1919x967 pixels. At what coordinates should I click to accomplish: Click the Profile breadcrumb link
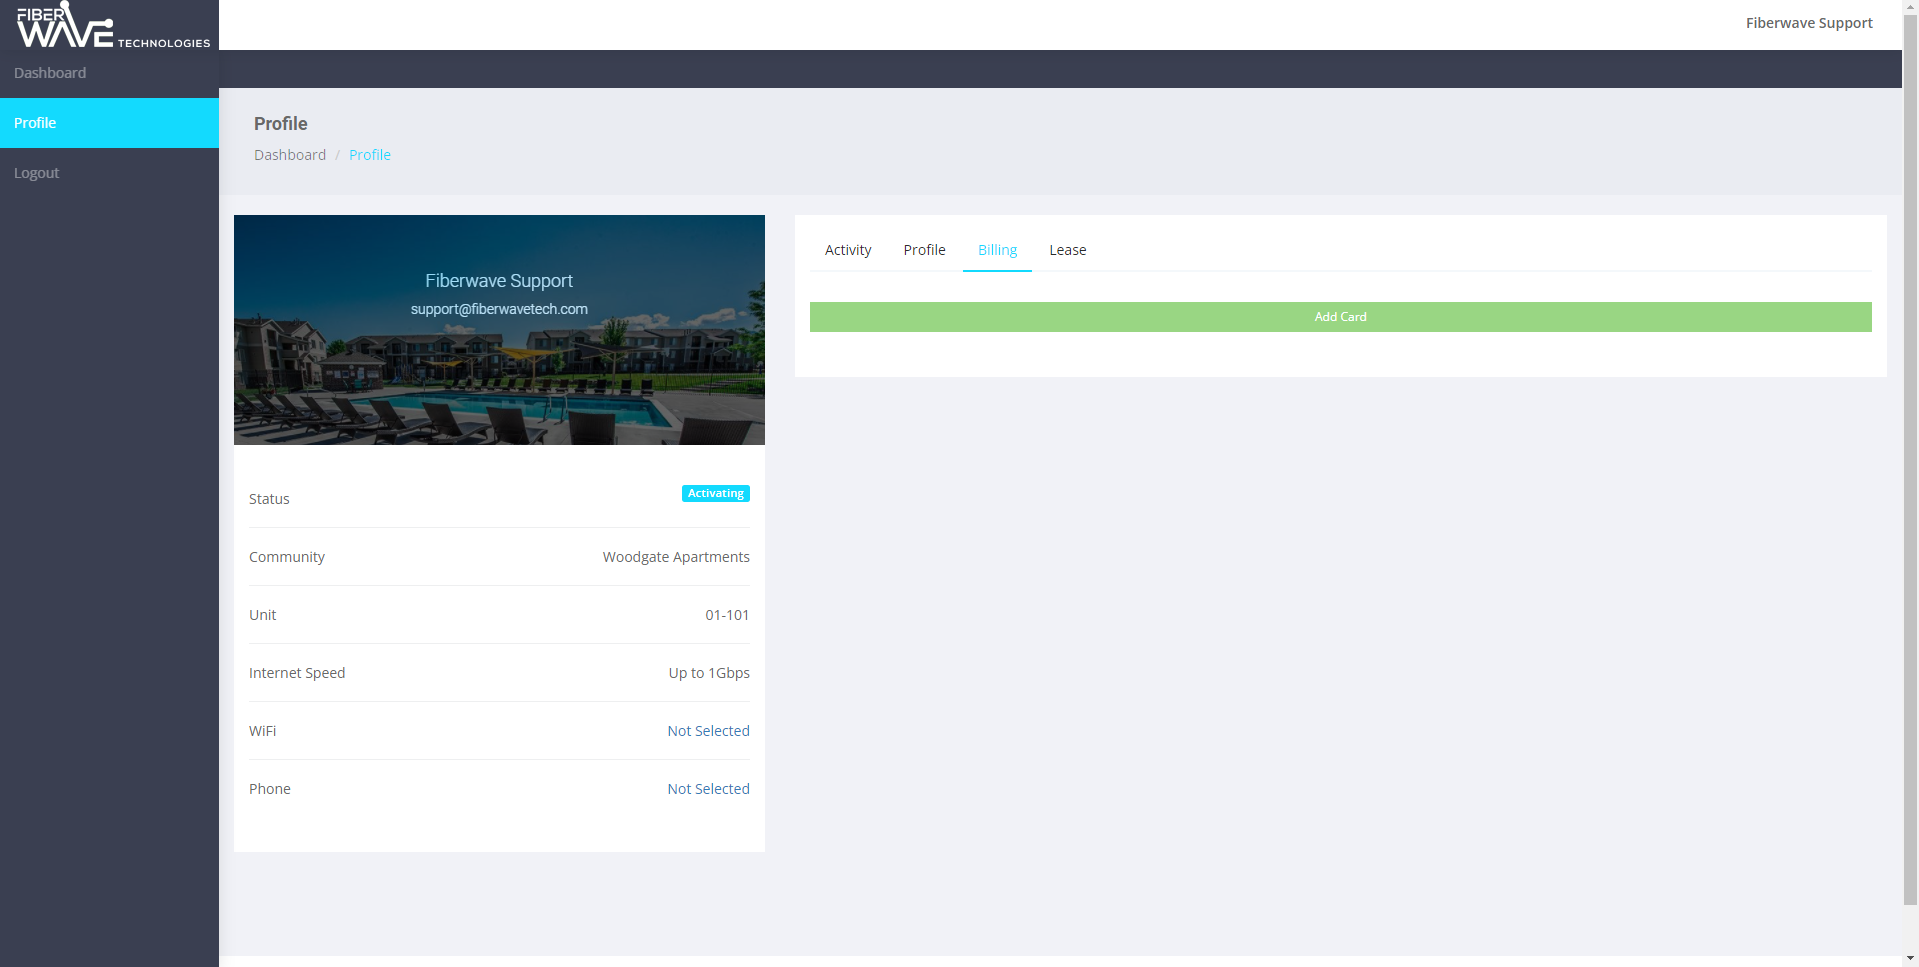[x=370, y=155]
